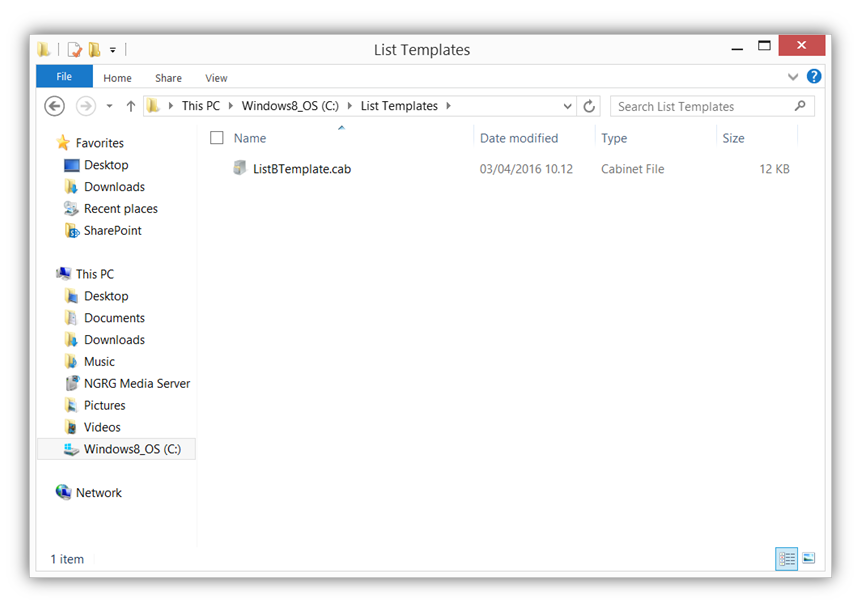Expand the recent locations dropdown beside navigation arrows
This screenshot has width=864, height=612.
point(109,105)
